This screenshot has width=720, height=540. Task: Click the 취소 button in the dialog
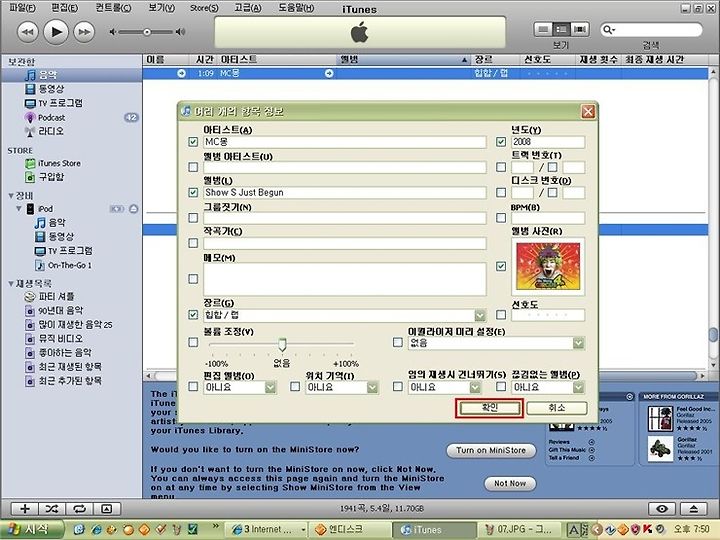557,408
